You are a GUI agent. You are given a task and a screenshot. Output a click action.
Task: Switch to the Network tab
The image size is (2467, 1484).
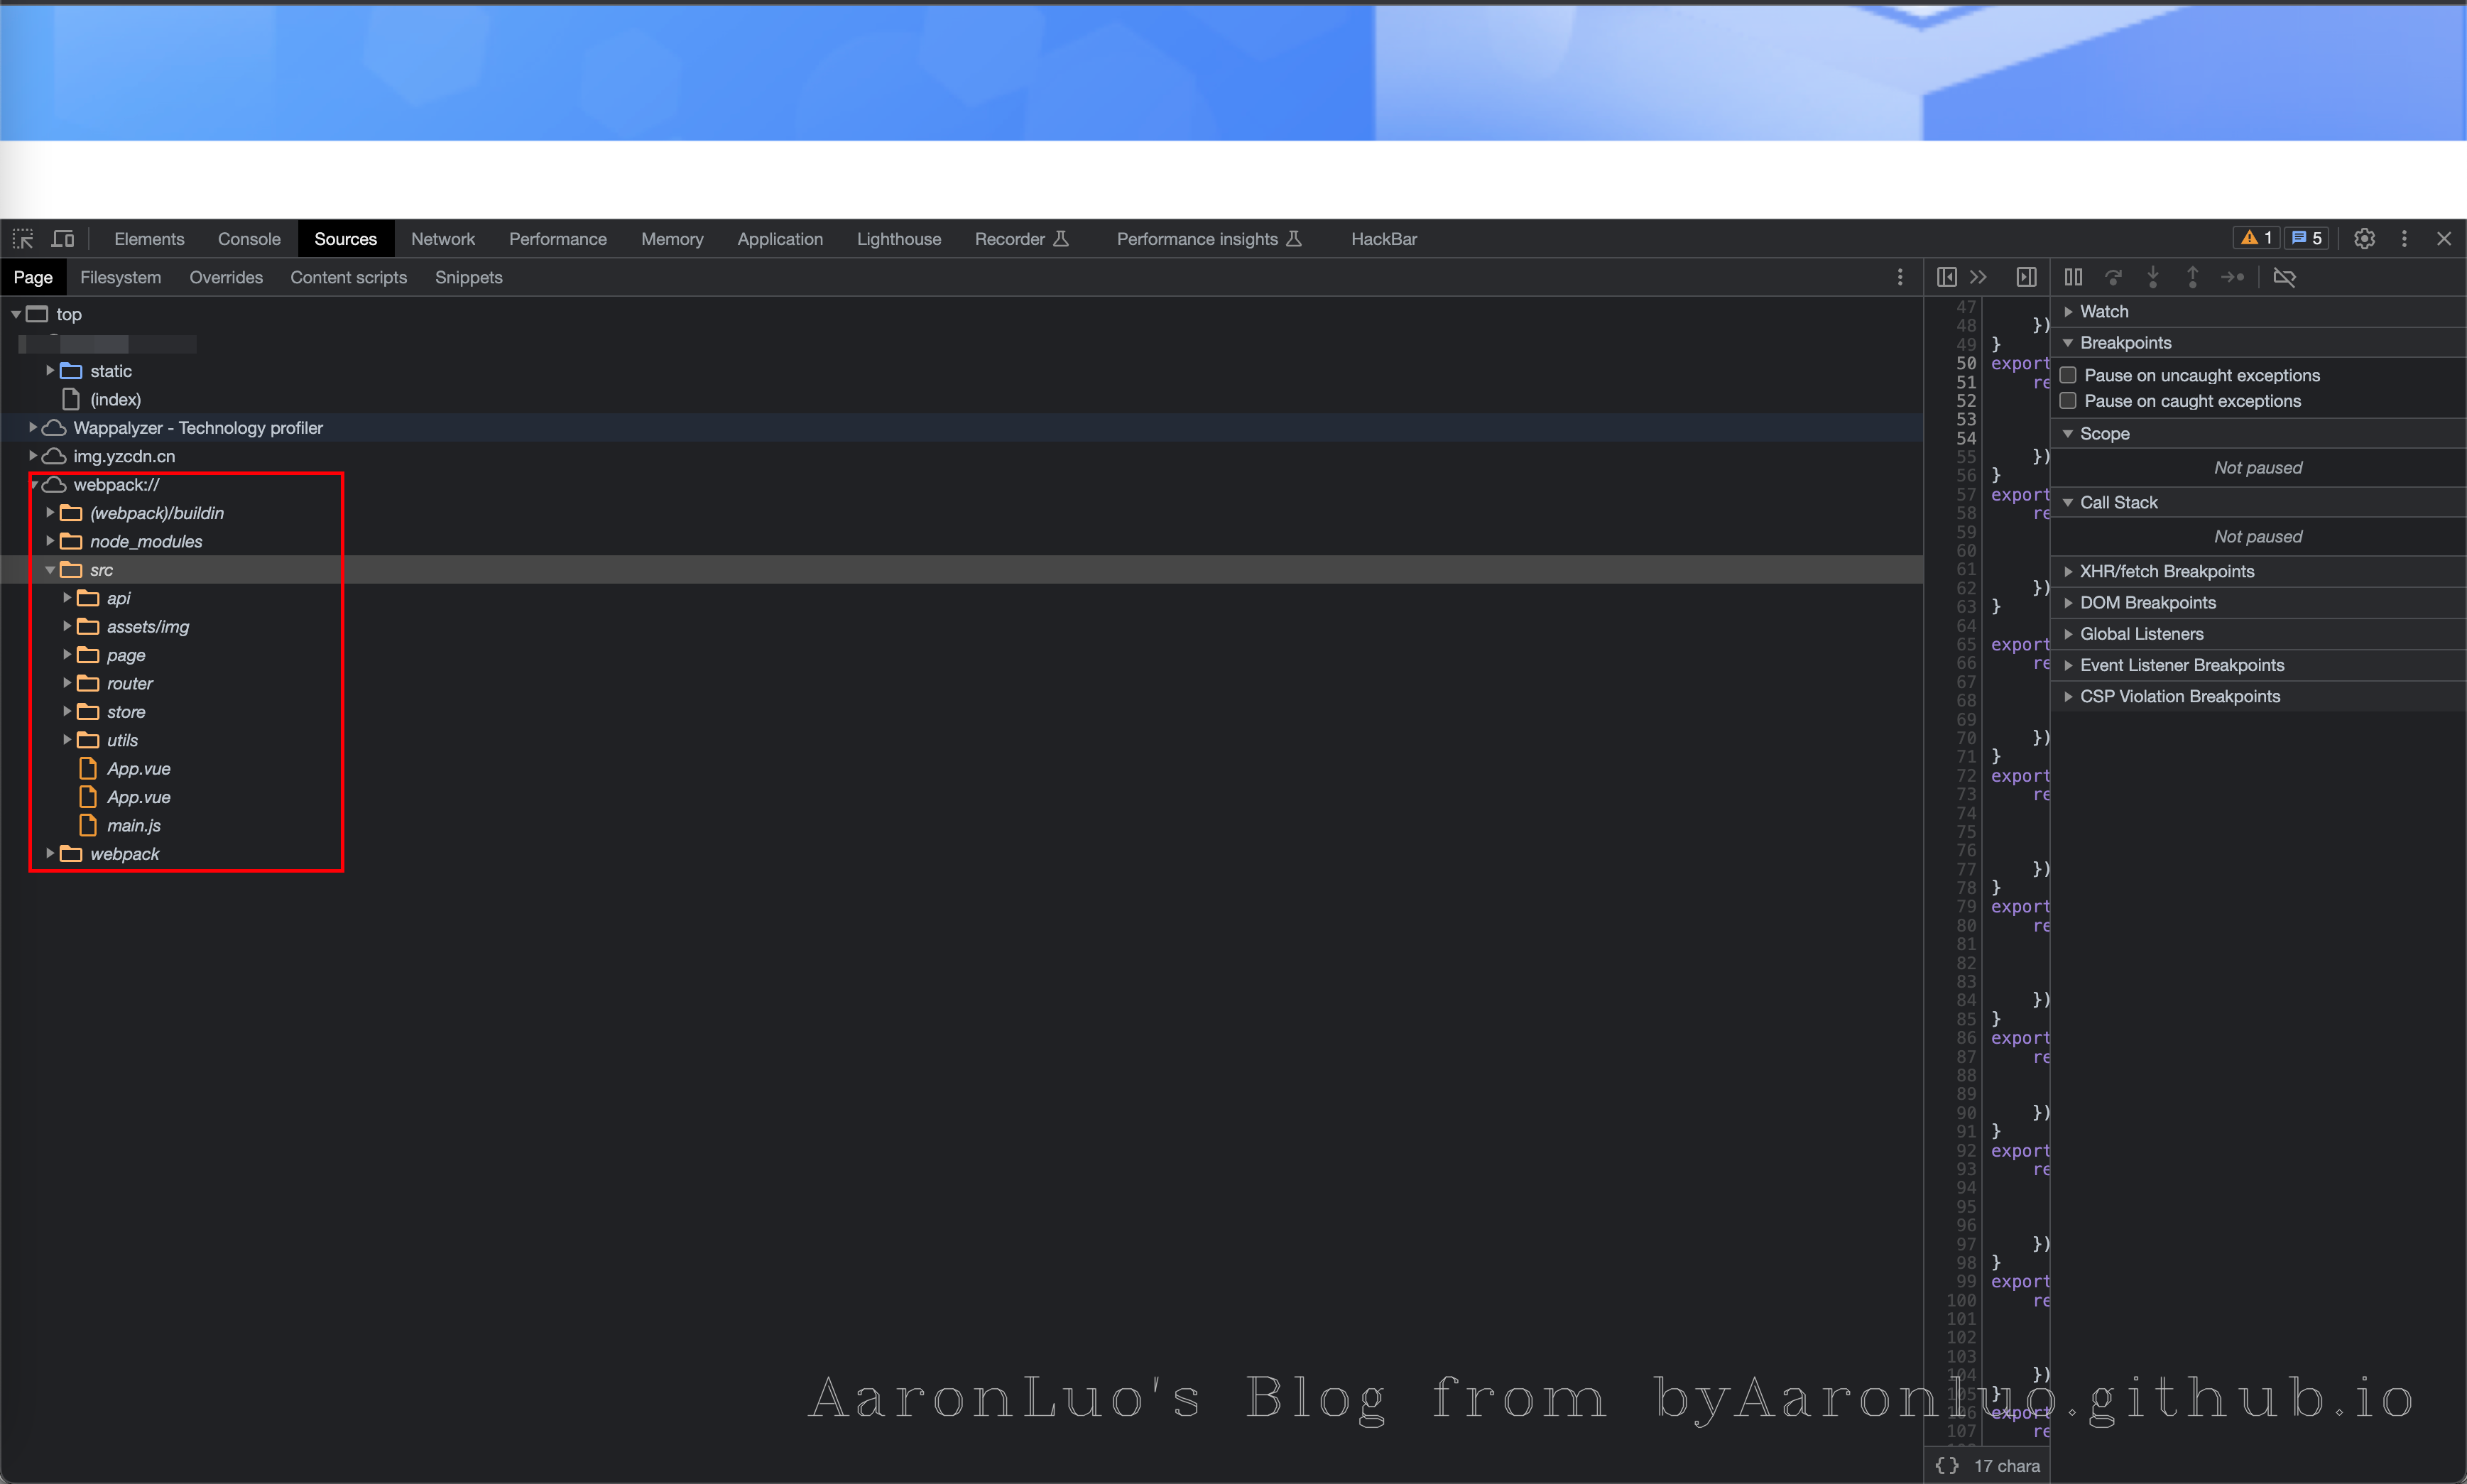click(x=442, y=239)
